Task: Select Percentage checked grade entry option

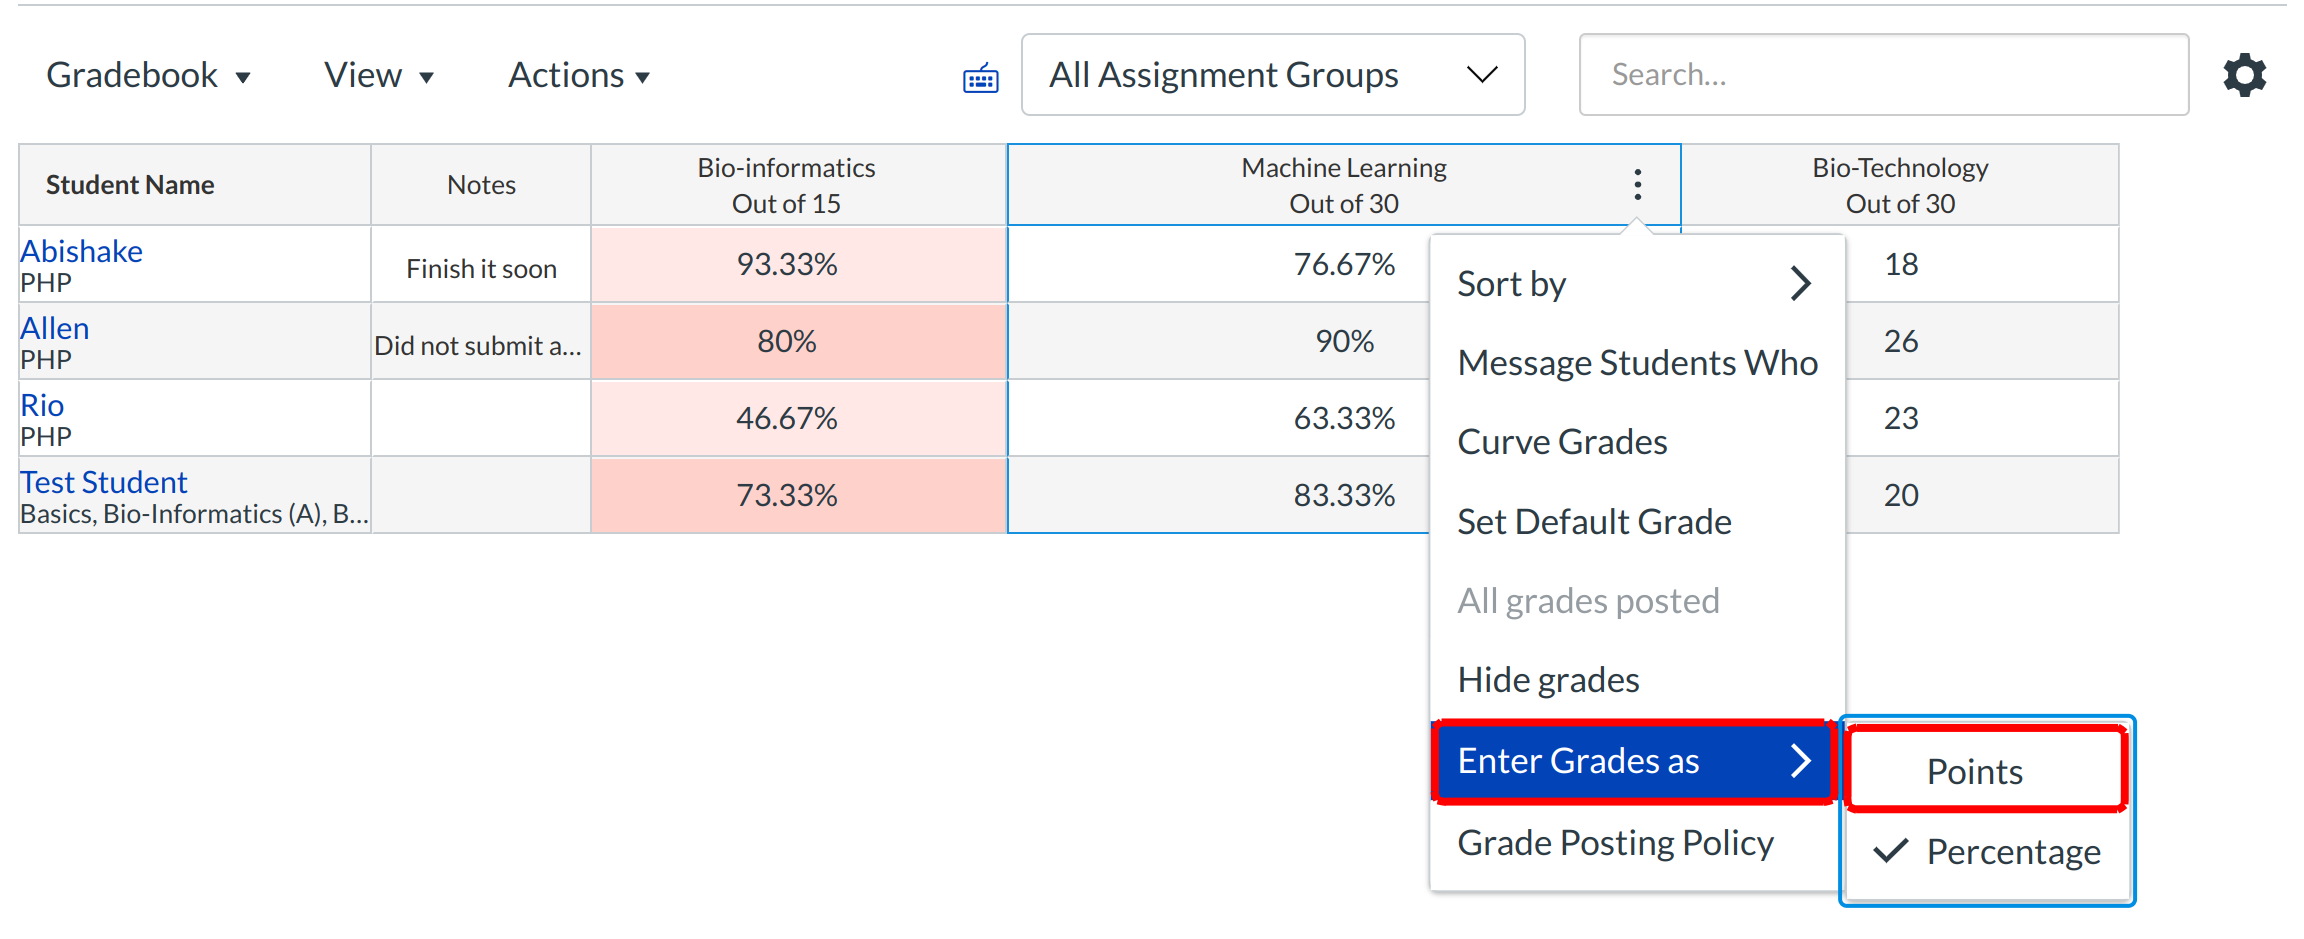Action: click(x=2012, y=852)
